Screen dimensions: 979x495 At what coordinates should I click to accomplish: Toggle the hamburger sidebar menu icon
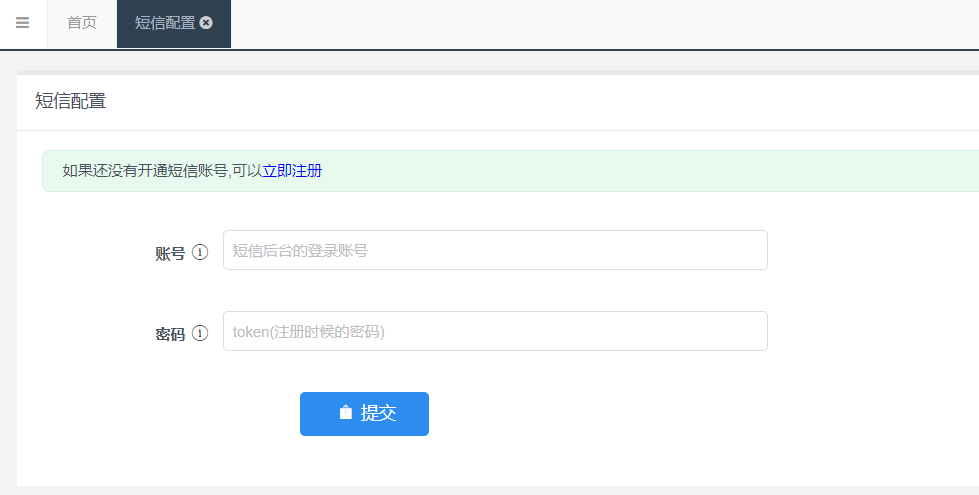[x=22, y=23]
